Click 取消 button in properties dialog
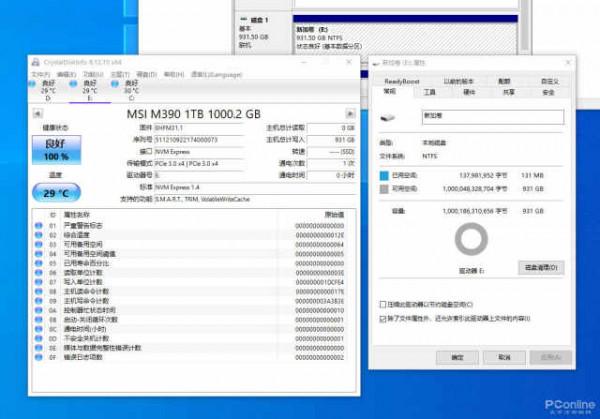The width and height of the screenshot is (600, 419). (x=504, y=357)
